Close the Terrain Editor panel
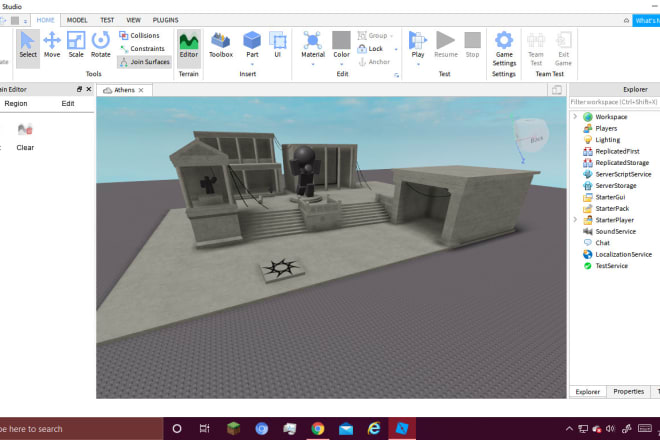 (x=89, y=89)
